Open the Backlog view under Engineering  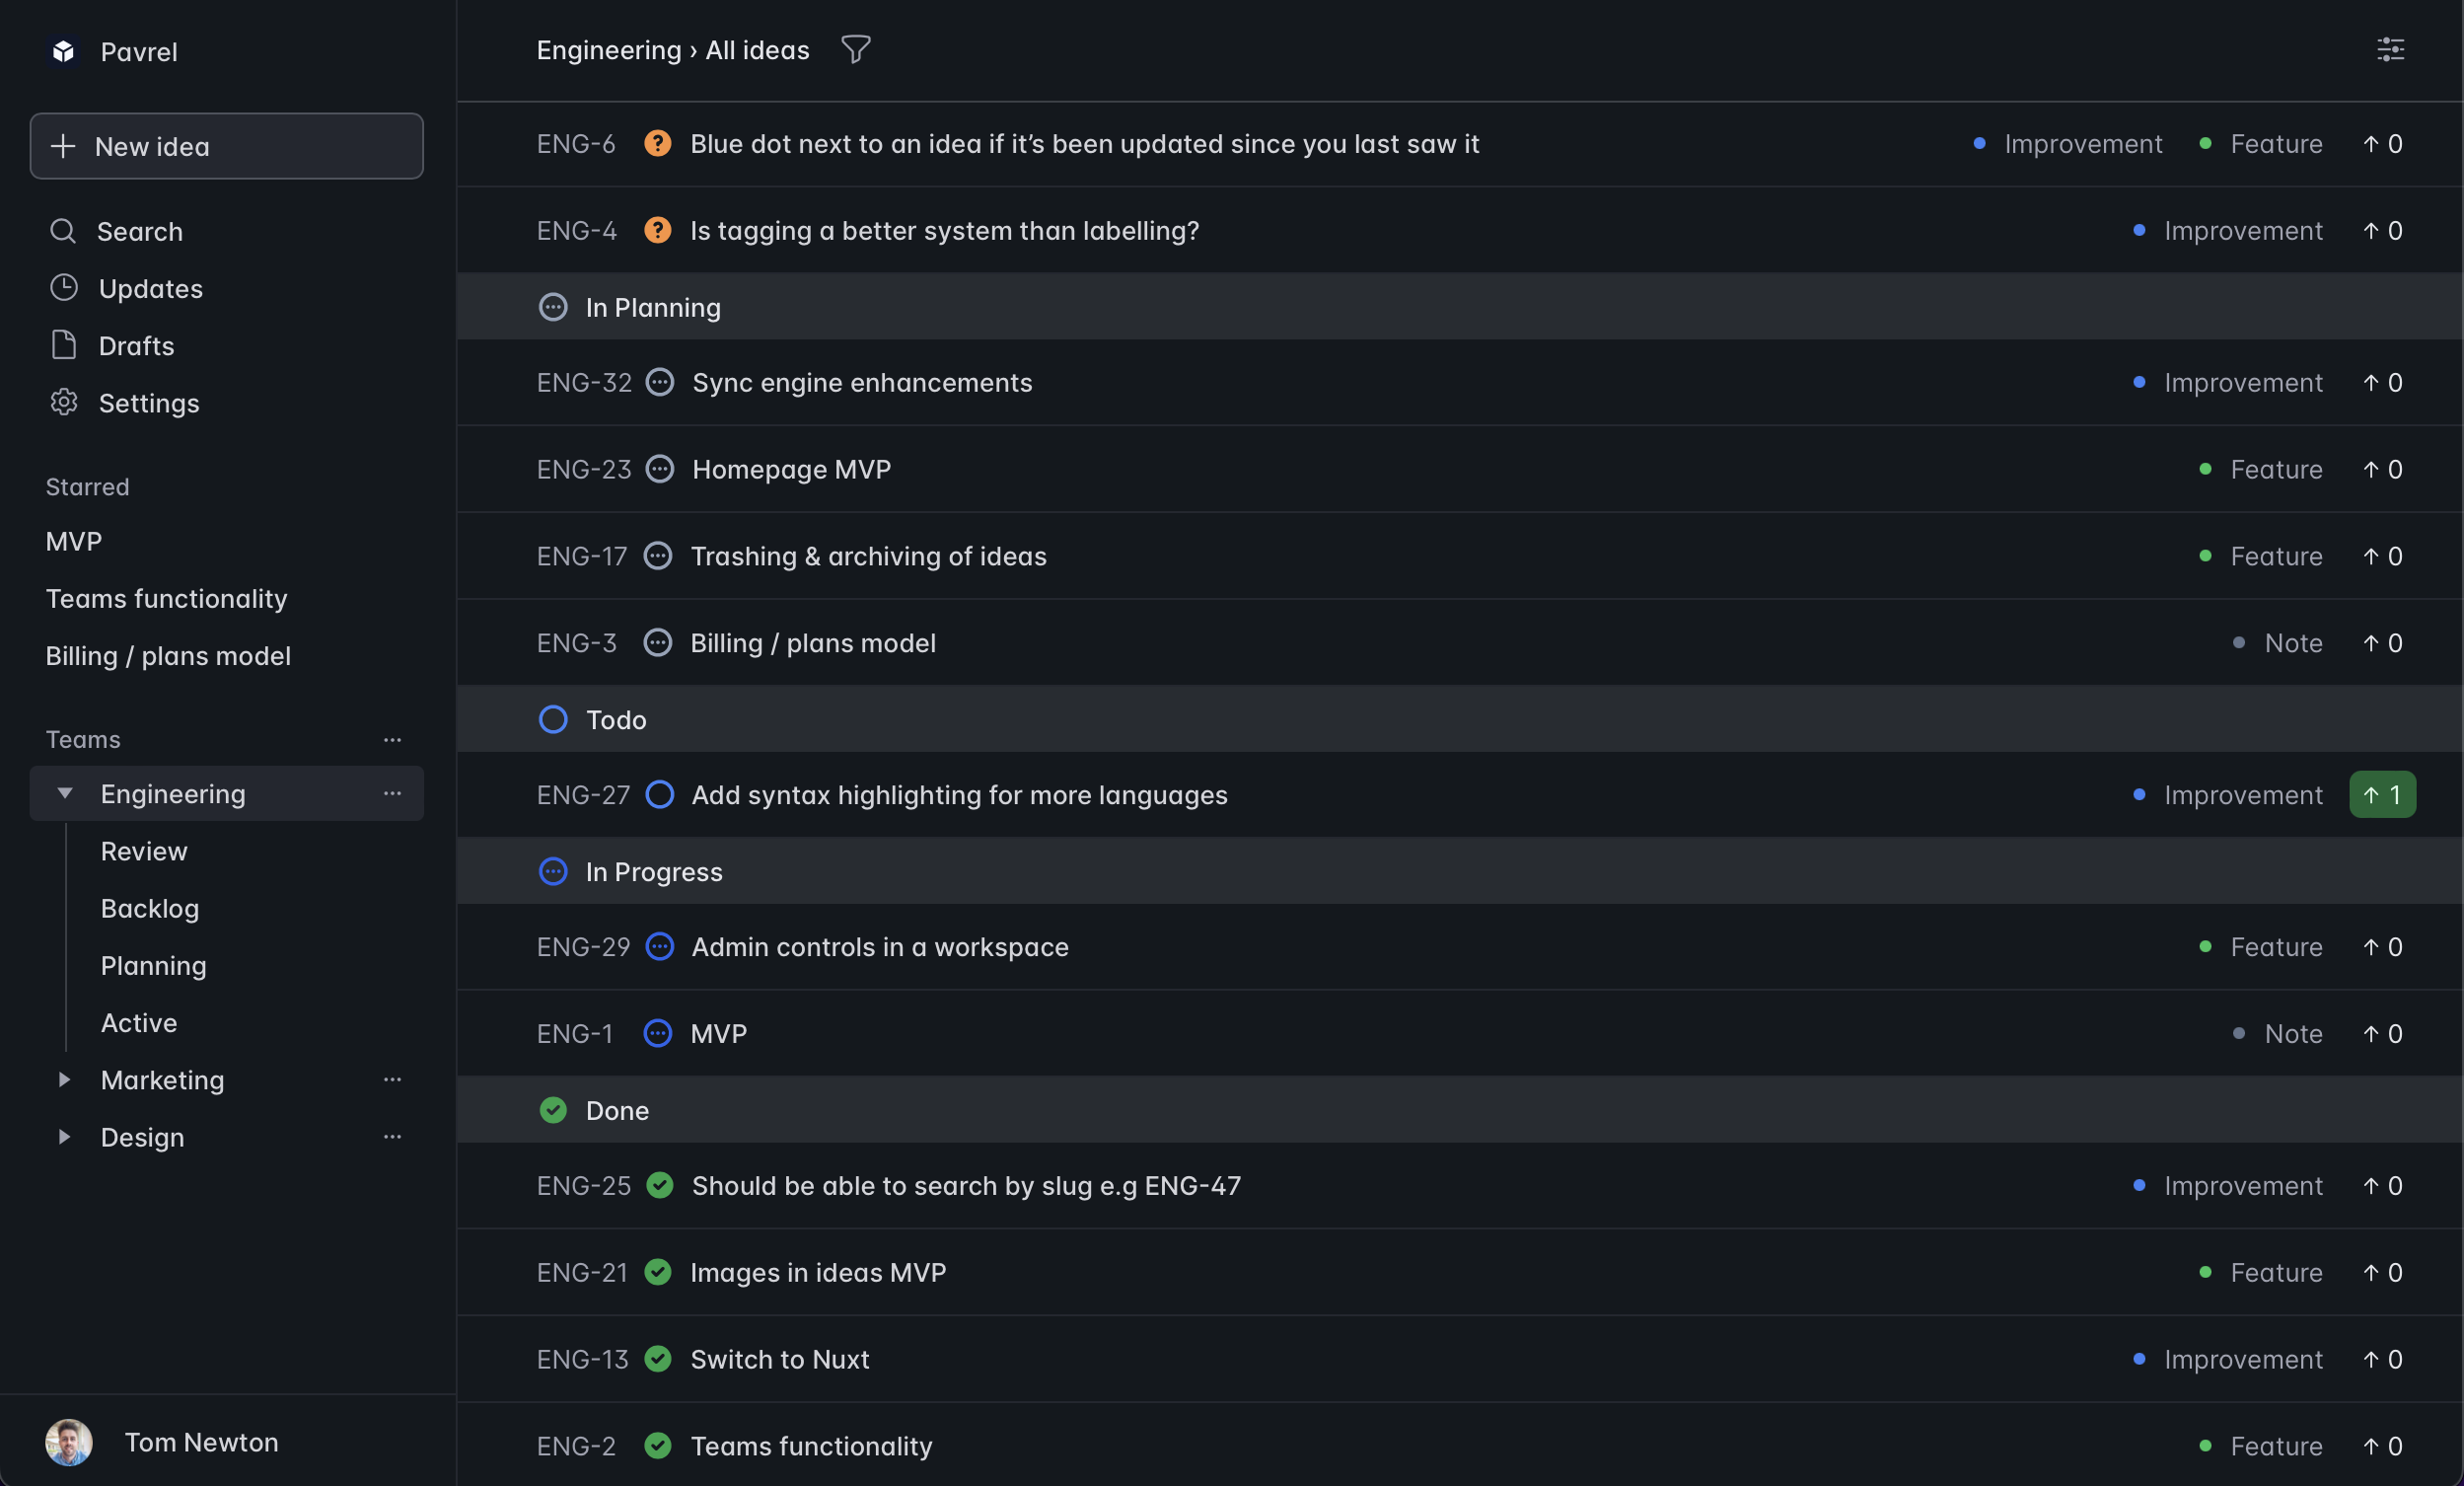tap(150, 909)
